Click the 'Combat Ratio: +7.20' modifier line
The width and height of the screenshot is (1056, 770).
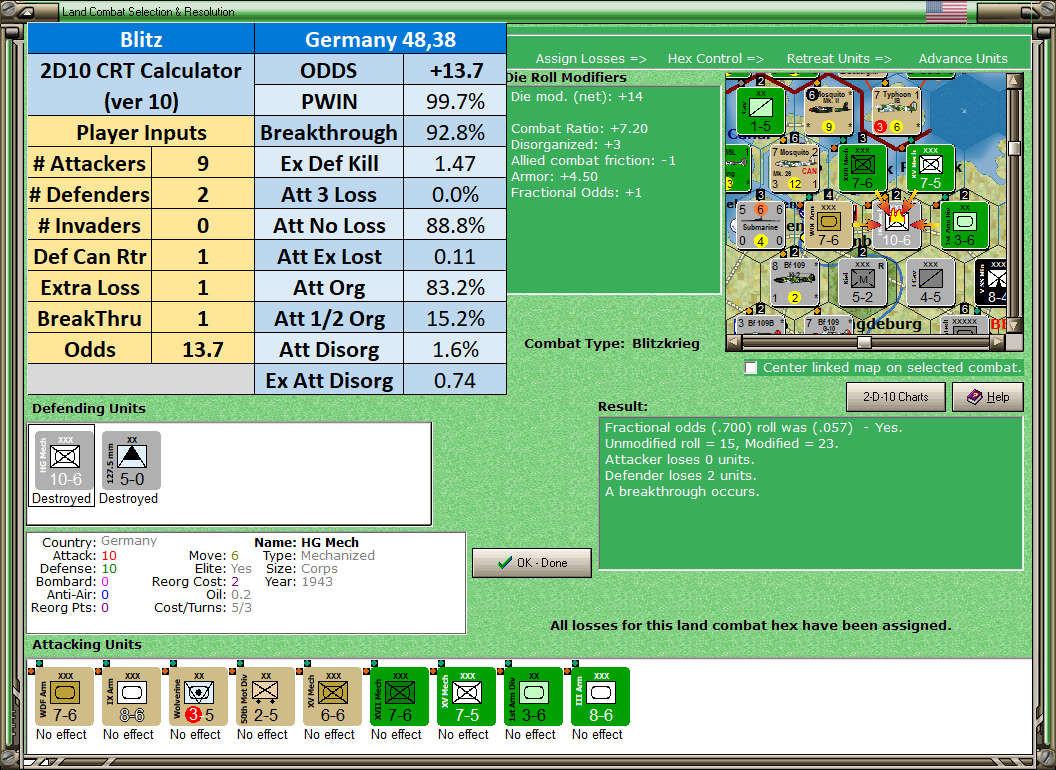click(579, 129)
